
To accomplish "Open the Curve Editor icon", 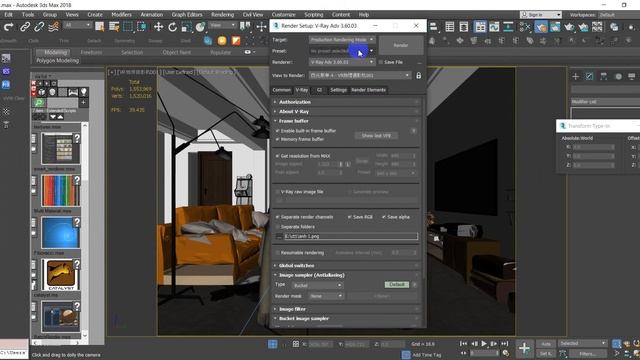I will click(x=494, y=27).
